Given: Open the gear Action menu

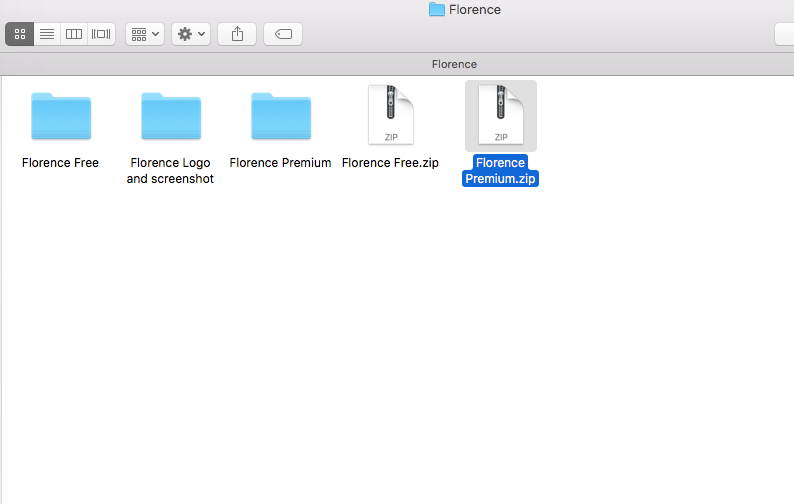Looking at the screenshot, I should [191, 34].
